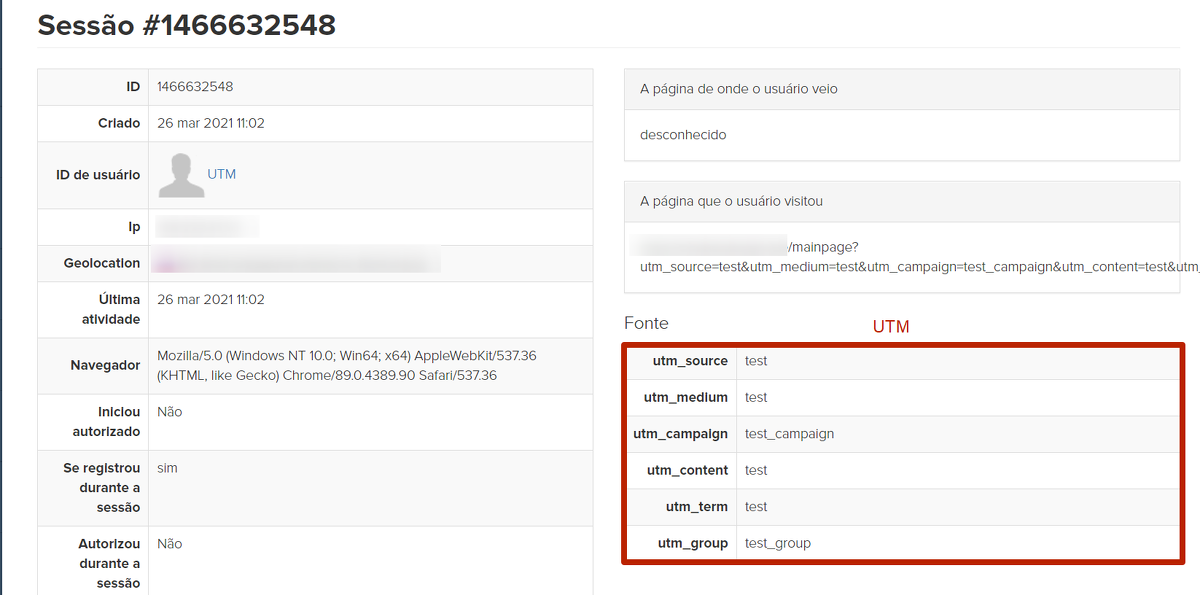Image resolution: width=1200 pixels, height=595 pixels.
Task: Select the utm_campaign value test_campaign
Action: click(789, 434)
